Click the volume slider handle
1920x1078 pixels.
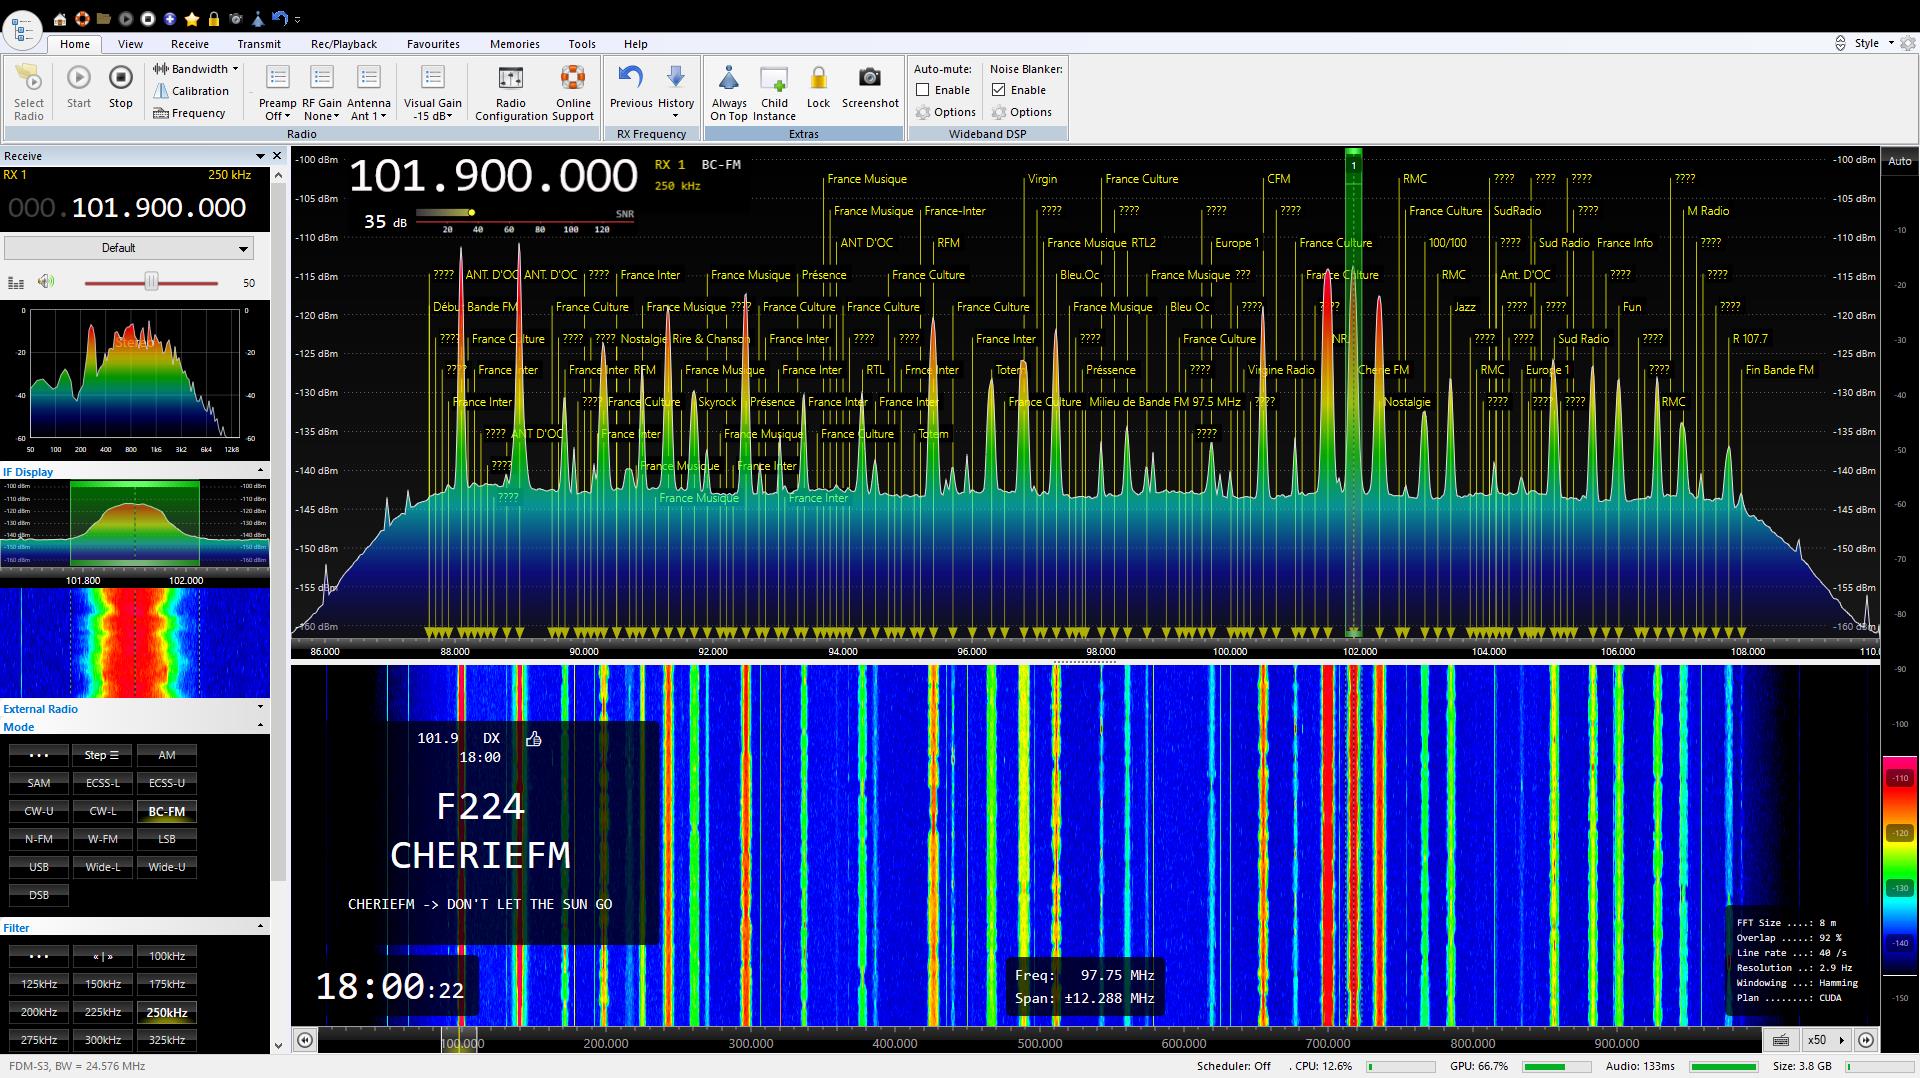click(151, 283)
